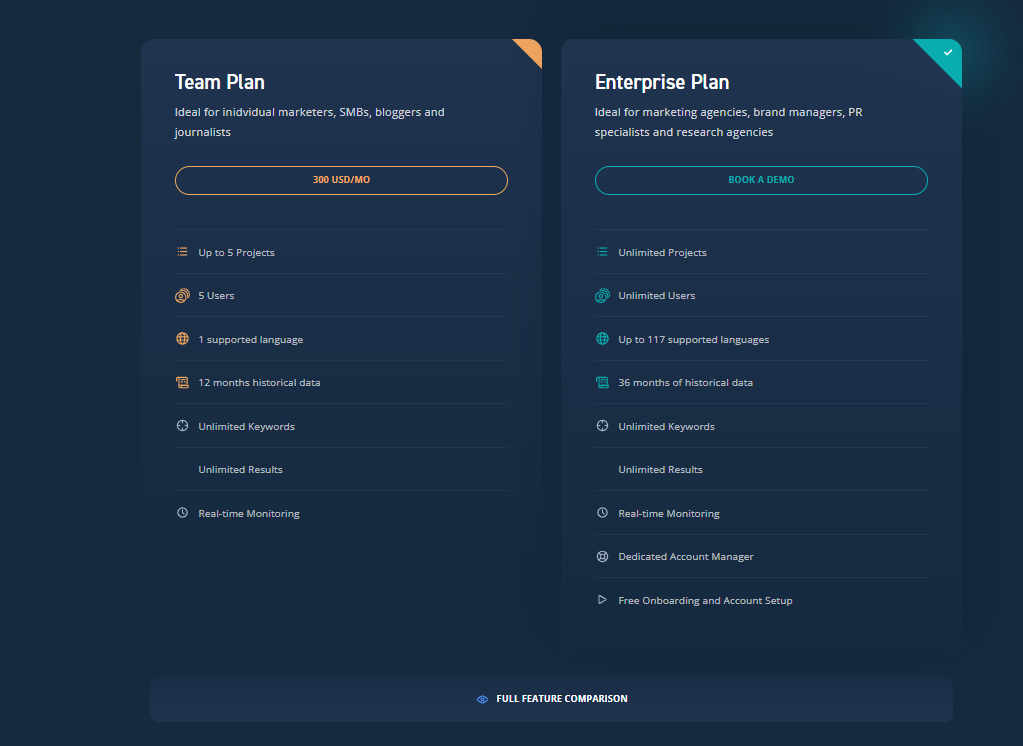
Task: Click the Team Plan description about individual marketers
Action: click(x=310, y=122)
